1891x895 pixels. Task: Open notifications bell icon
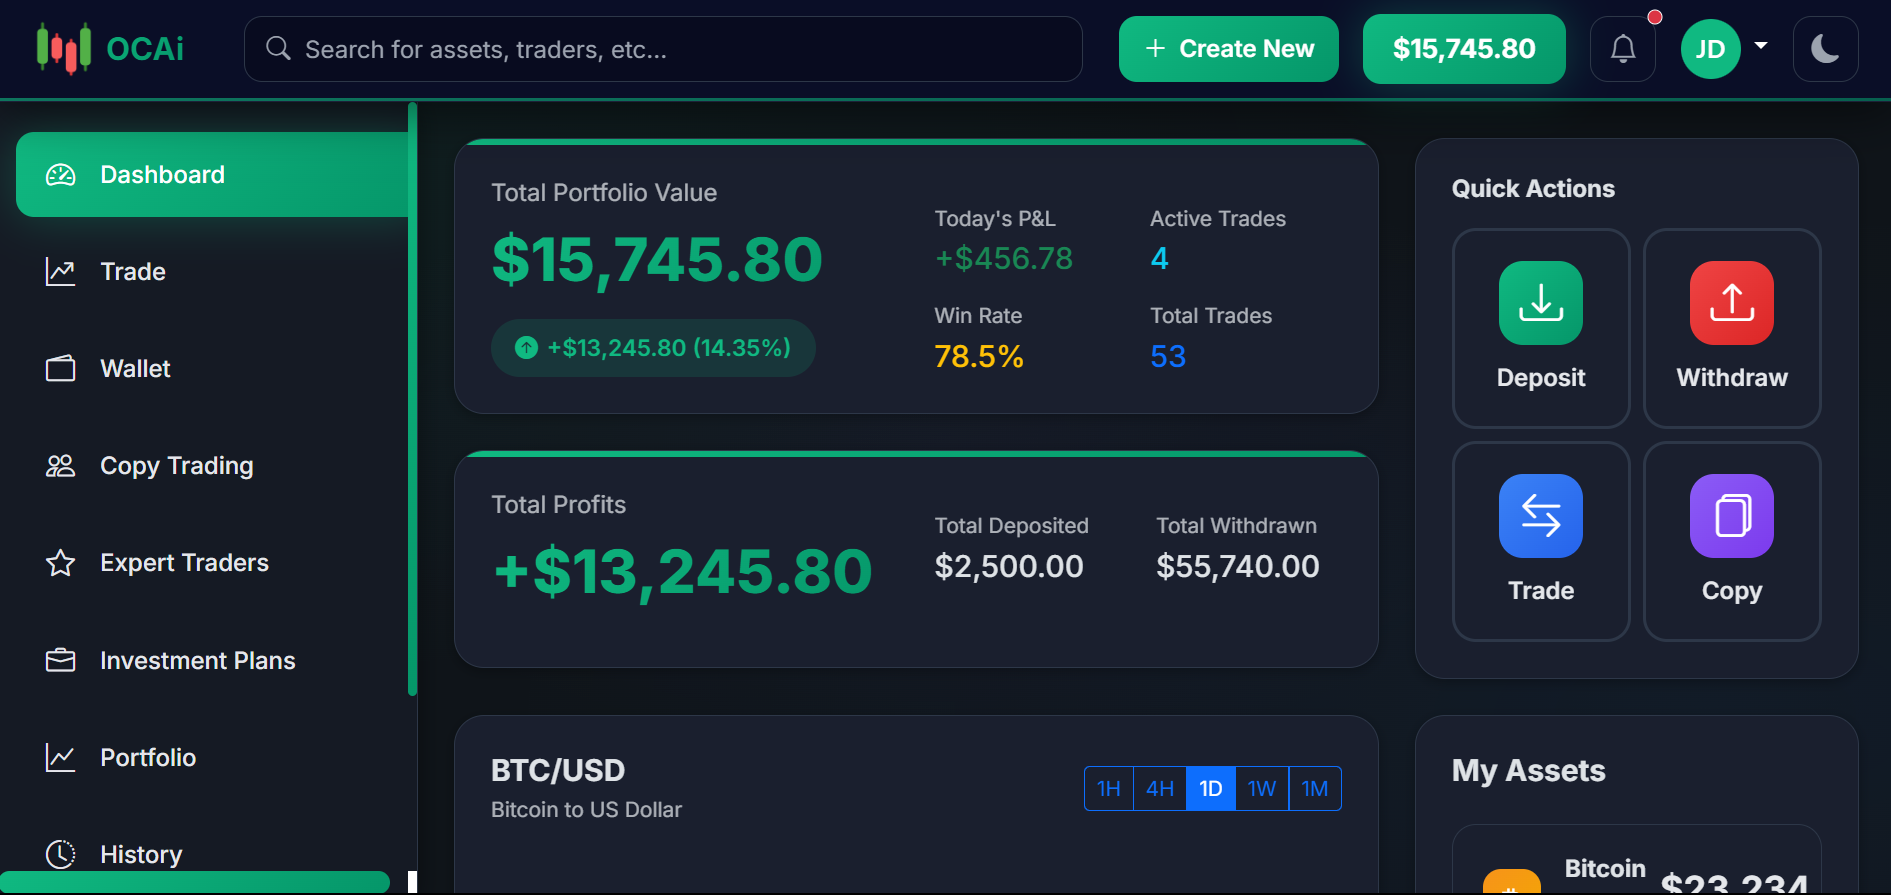1623,49
